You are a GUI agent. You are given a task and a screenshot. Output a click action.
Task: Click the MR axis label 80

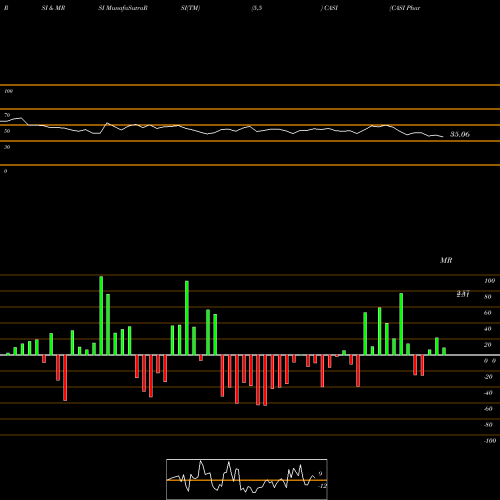(488, 297)
